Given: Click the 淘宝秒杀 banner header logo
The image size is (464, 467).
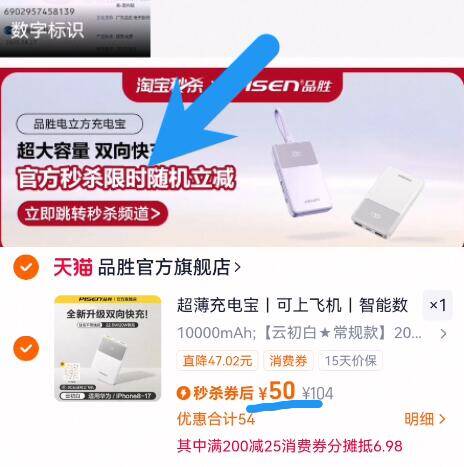Looking at the screenshot, I should tap(170, 85).
